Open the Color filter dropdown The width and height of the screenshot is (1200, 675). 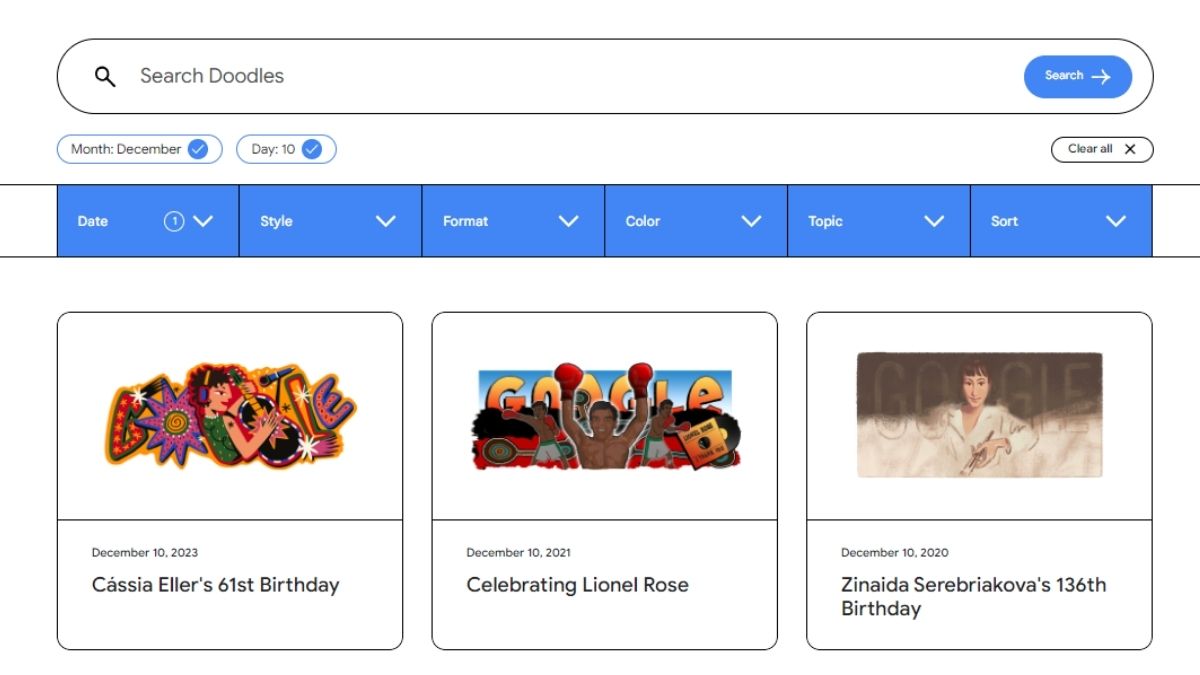click(x=695, y=221)
